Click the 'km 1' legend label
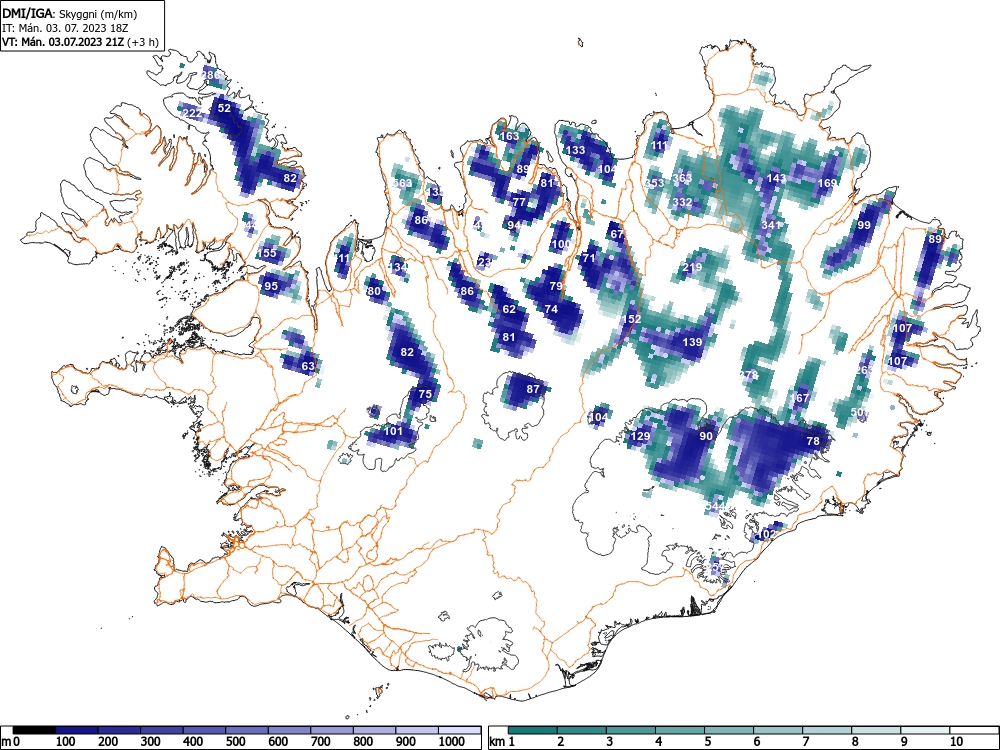The width and height of the screenshot is (1000, 750). coord(502,742)
